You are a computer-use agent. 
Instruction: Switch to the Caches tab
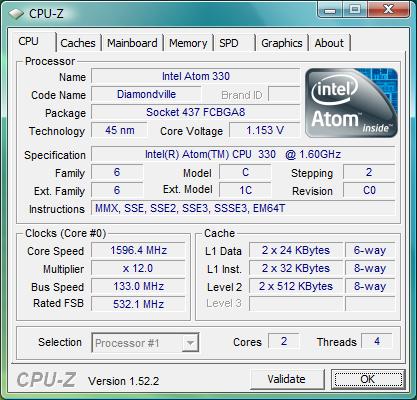tap(78, 43)
